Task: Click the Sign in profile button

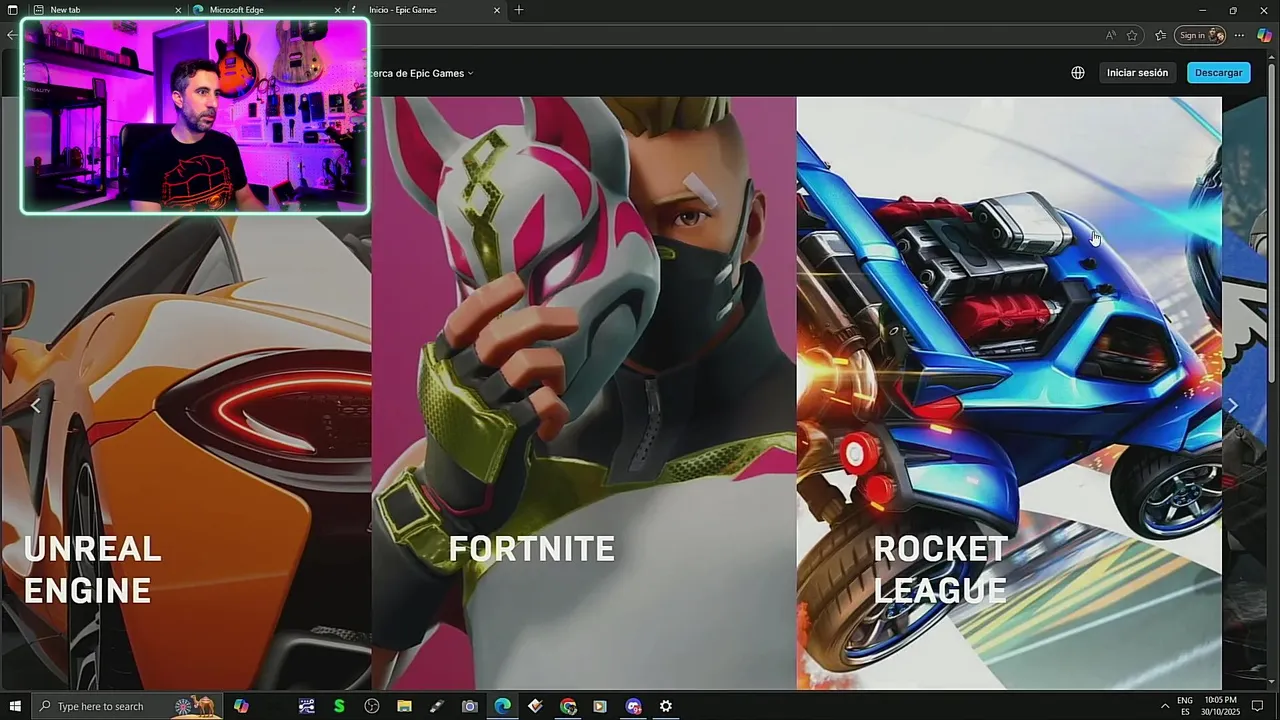Action: tap(1200, 35)
